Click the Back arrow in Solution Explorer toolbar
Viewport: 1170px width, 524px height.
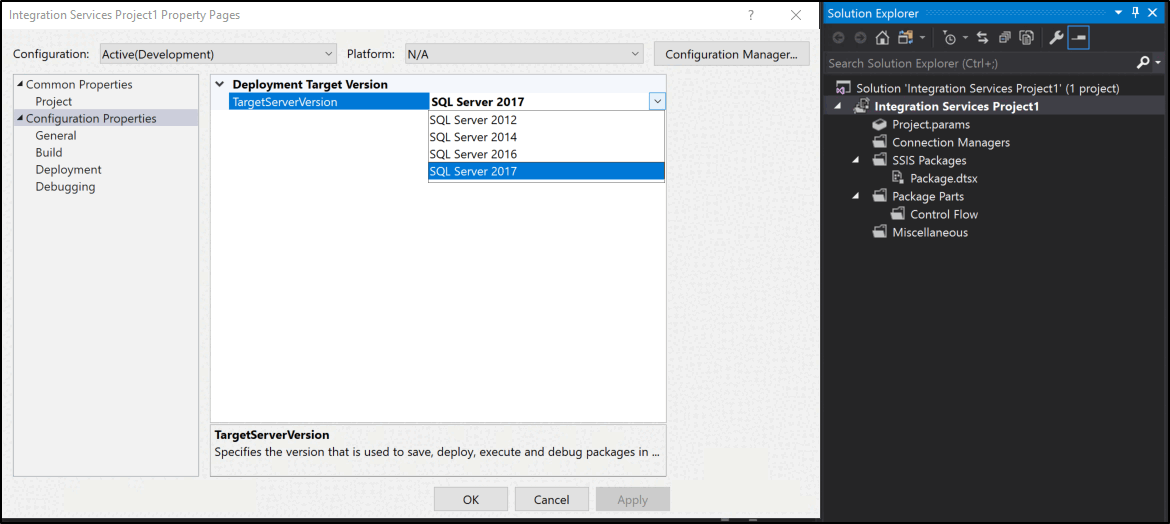[839, 37]
